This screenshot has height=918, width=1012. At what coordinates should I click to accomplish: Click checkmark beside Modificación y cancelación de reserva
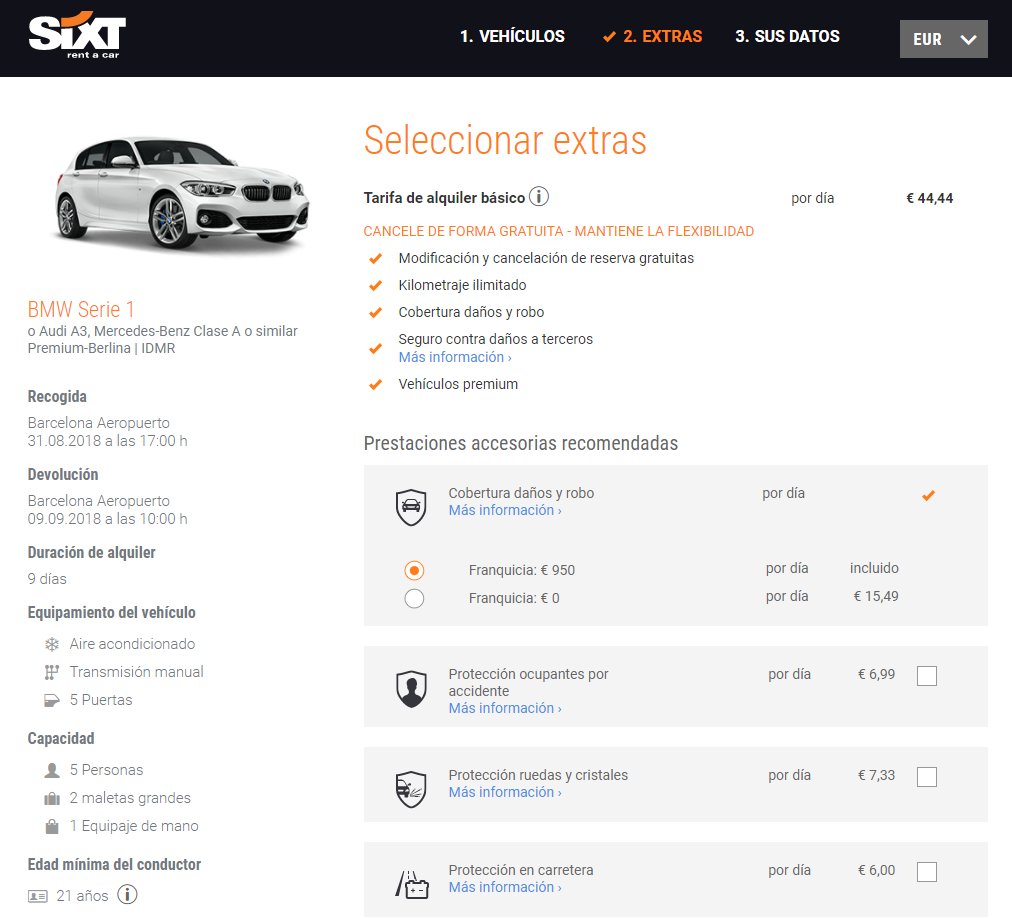point(375,258)
